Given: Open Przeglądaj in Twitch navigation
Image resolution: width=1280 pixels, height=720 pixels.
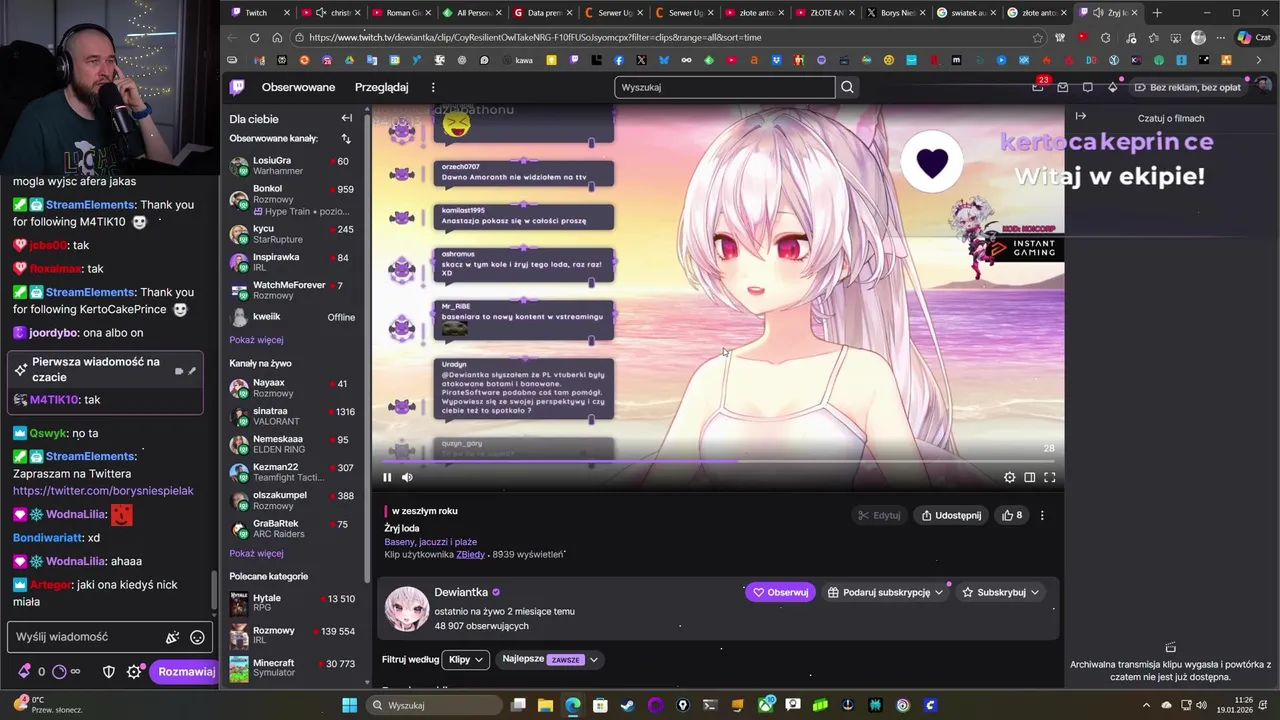Looking at the screenshot, I should pos(381,87).
